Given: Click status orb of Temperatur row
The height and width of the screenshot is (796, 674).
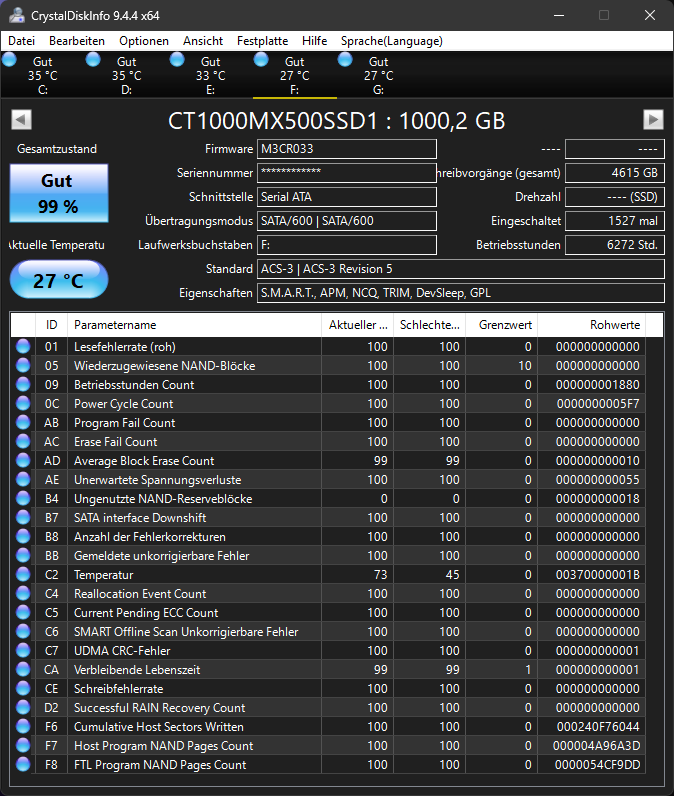Looking at the screenshot, I should coord(23,574).
